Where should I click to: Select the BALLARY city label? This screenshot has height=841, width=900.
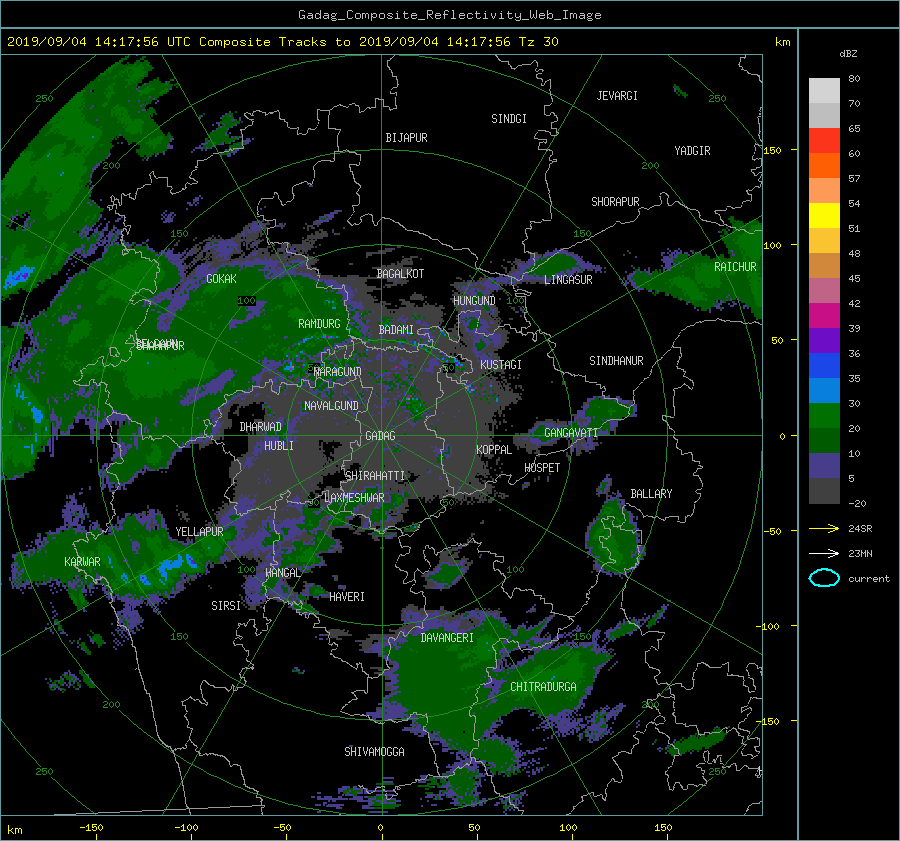(x=651, y=494)
